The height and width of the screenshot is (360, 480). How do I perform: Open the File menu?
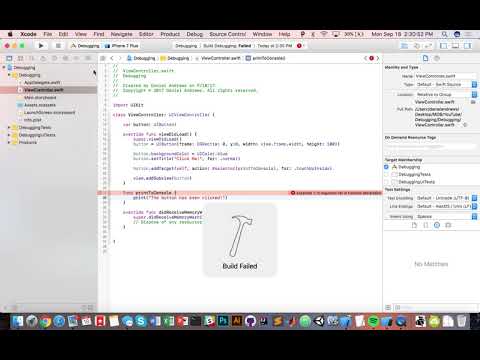48,34
